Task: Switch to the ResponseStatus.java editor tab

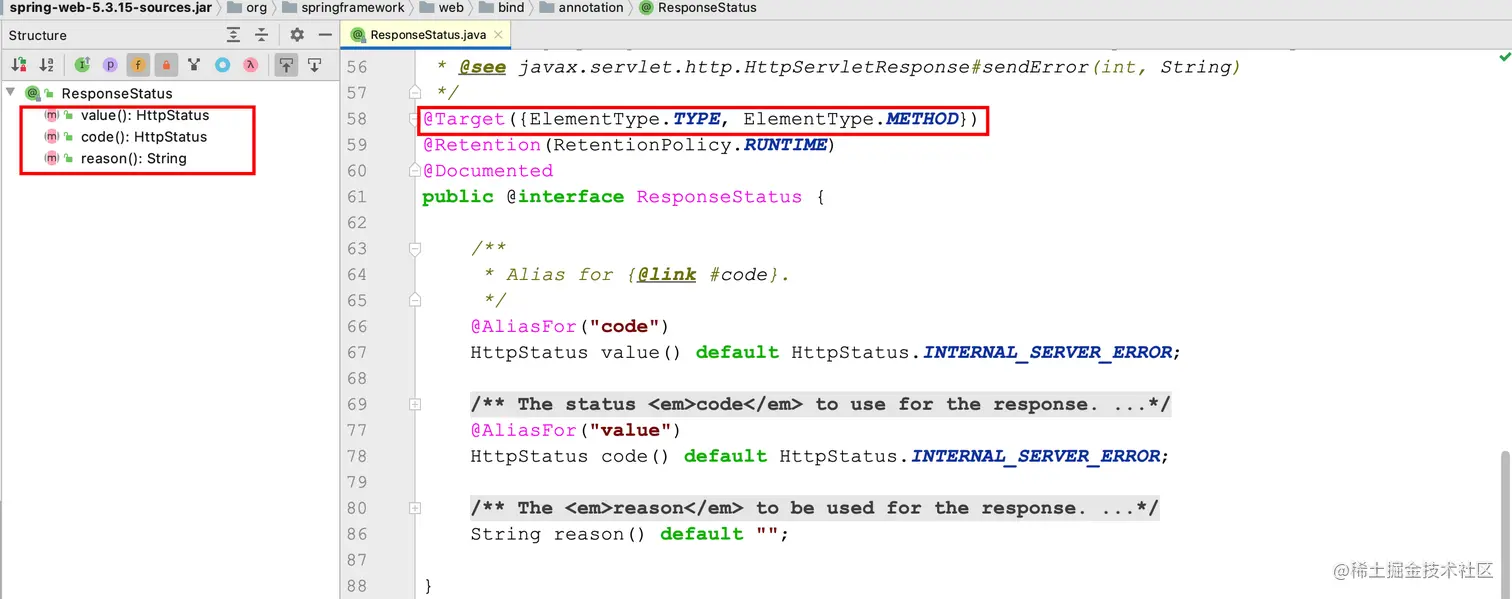Action: 427,34
